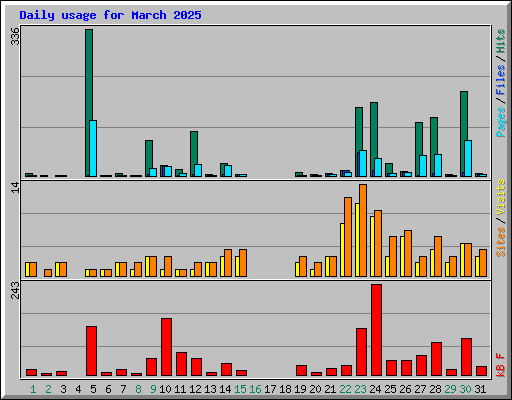Select the cyan Pages bar for day 5
Viewport: 512px width, 400px height.
pyautogui.click(x=93, y=148)
